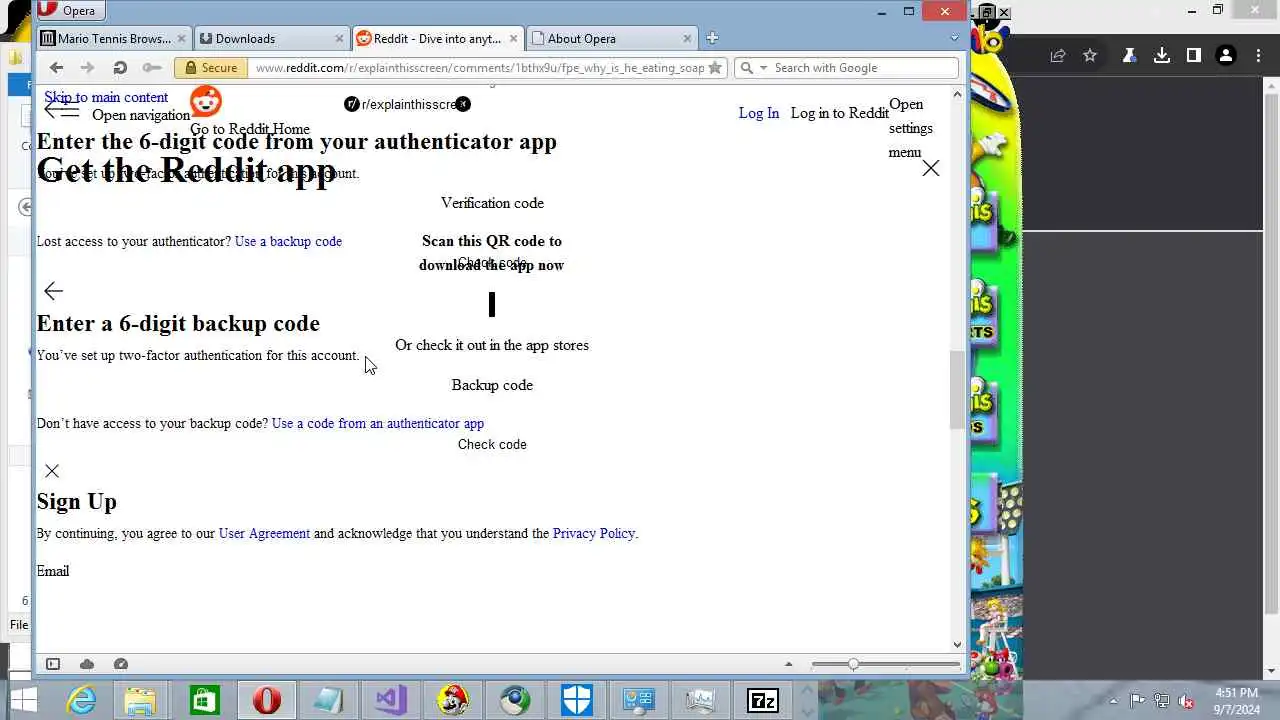Open a new tab with plus icon
Viewport: 1280px width, 720px height.
coord(712,38)
